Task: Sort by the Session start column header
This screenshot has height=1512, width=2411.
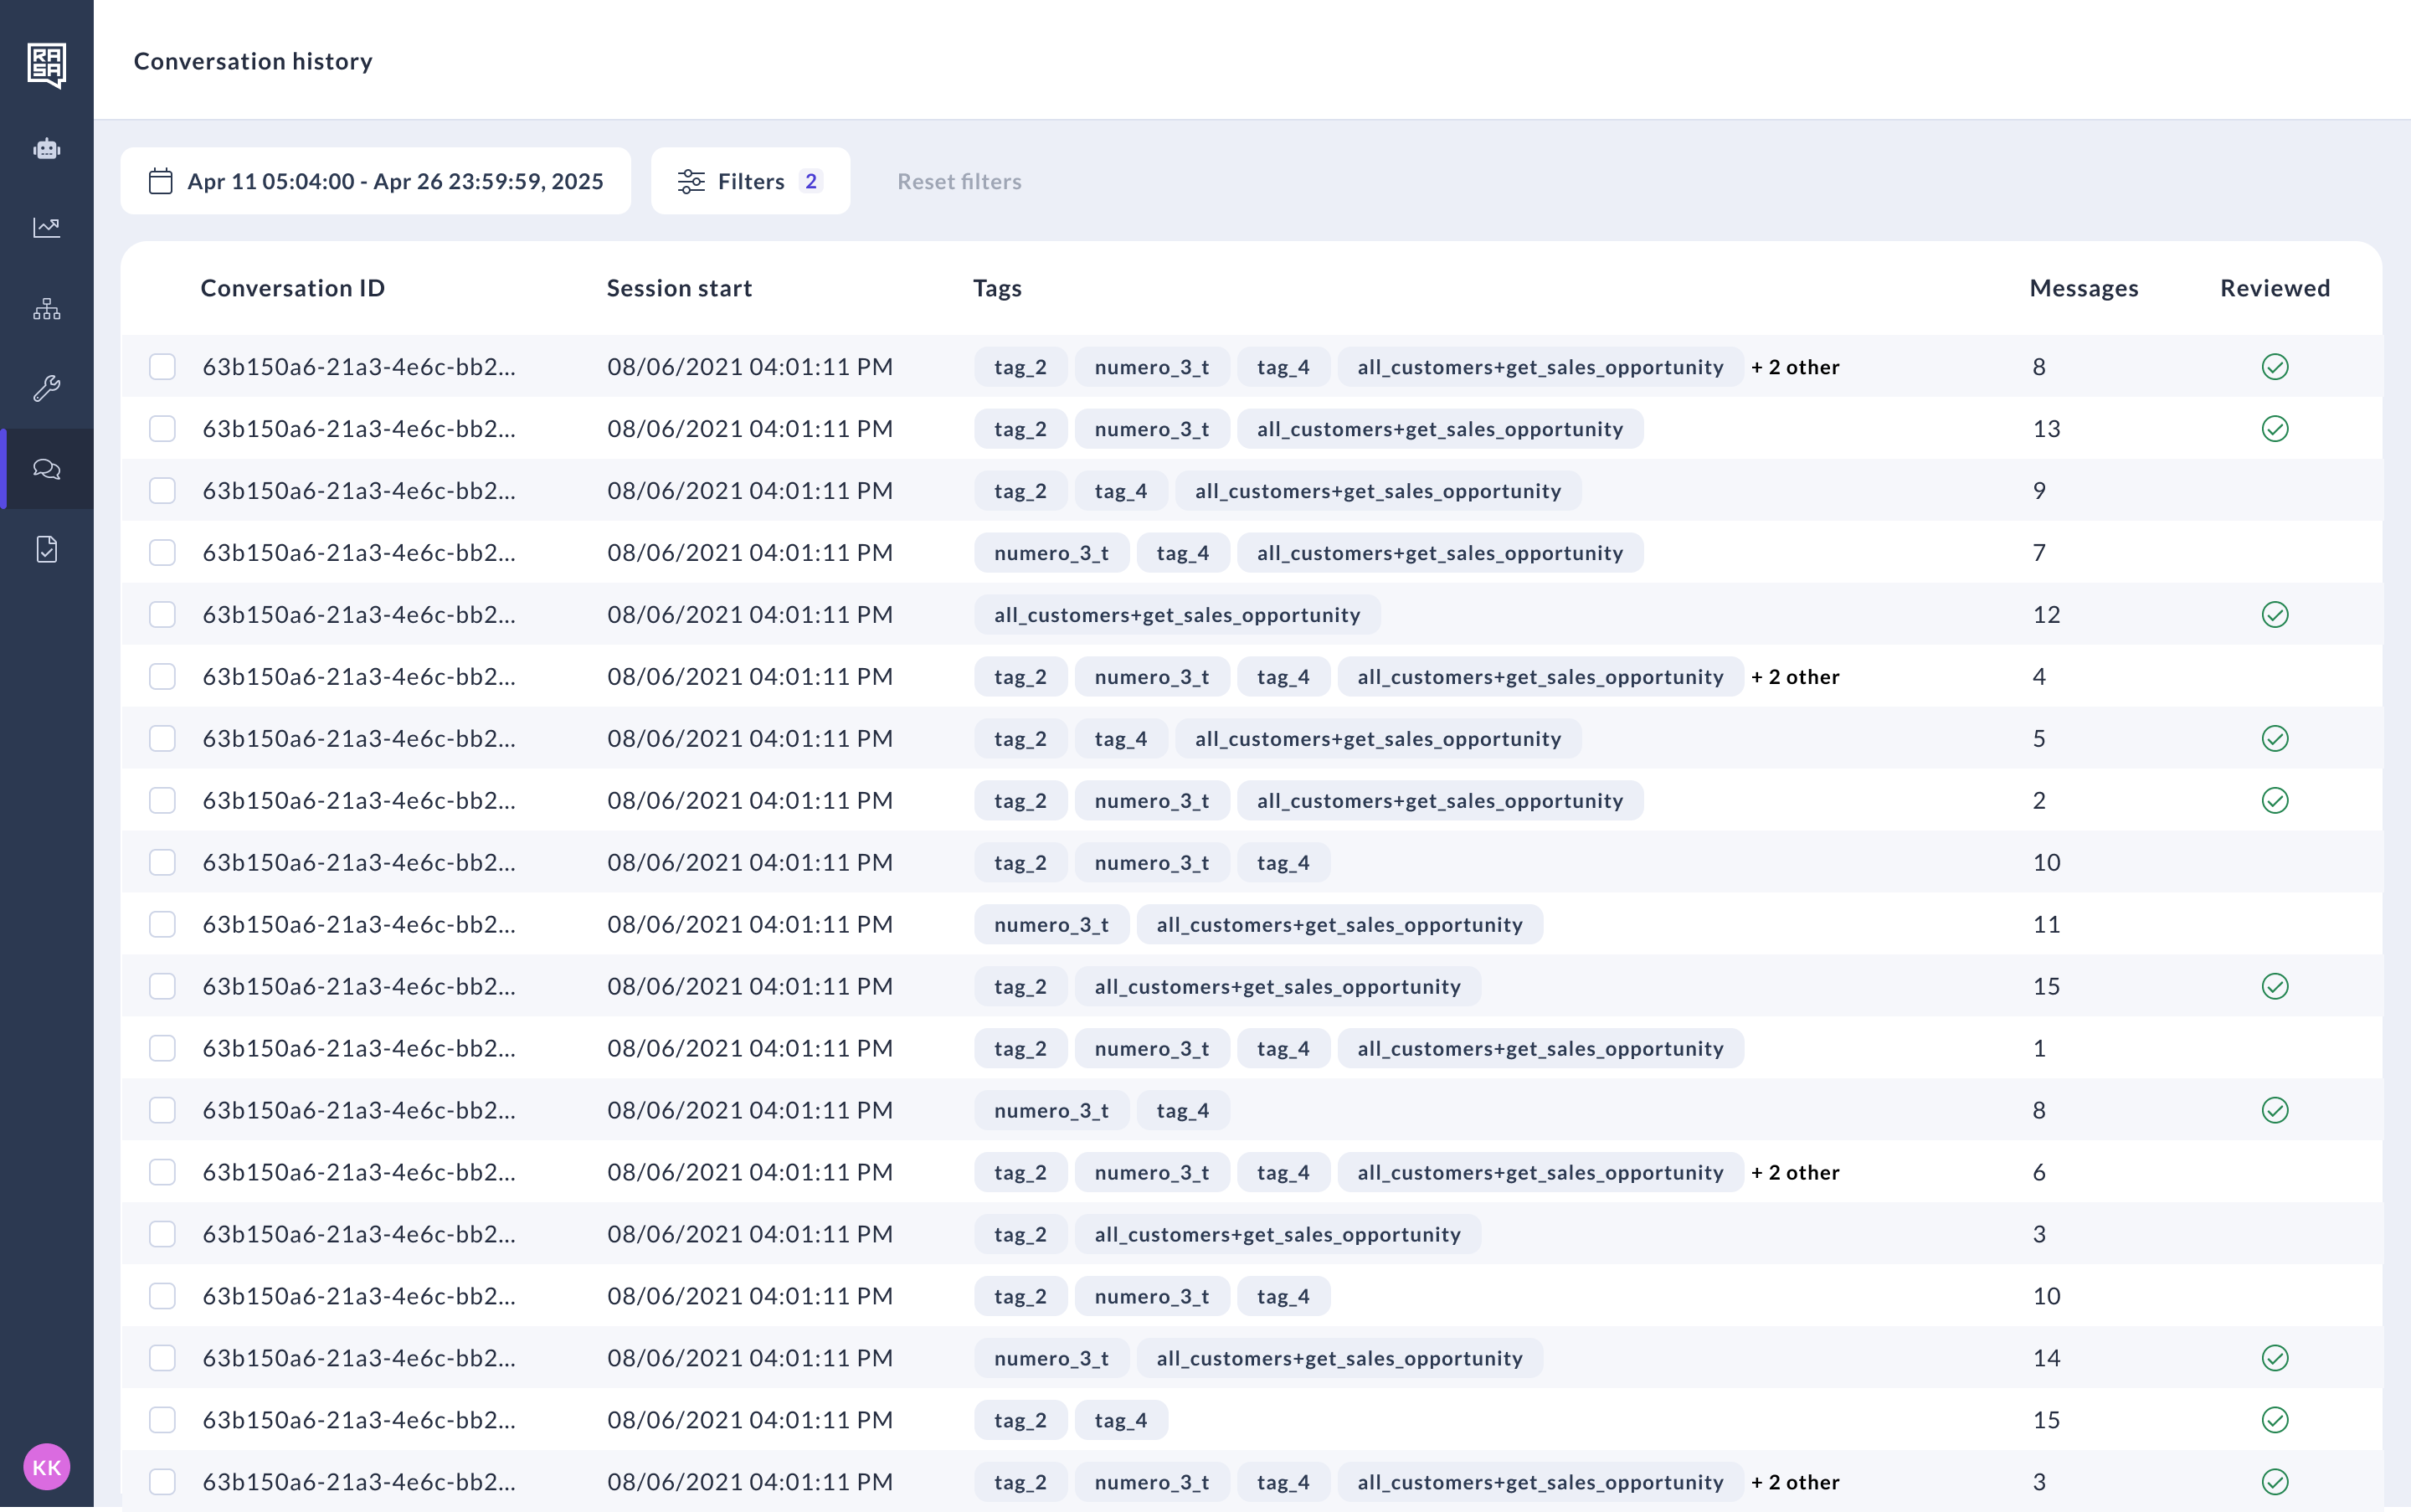Action: (679, 288)
